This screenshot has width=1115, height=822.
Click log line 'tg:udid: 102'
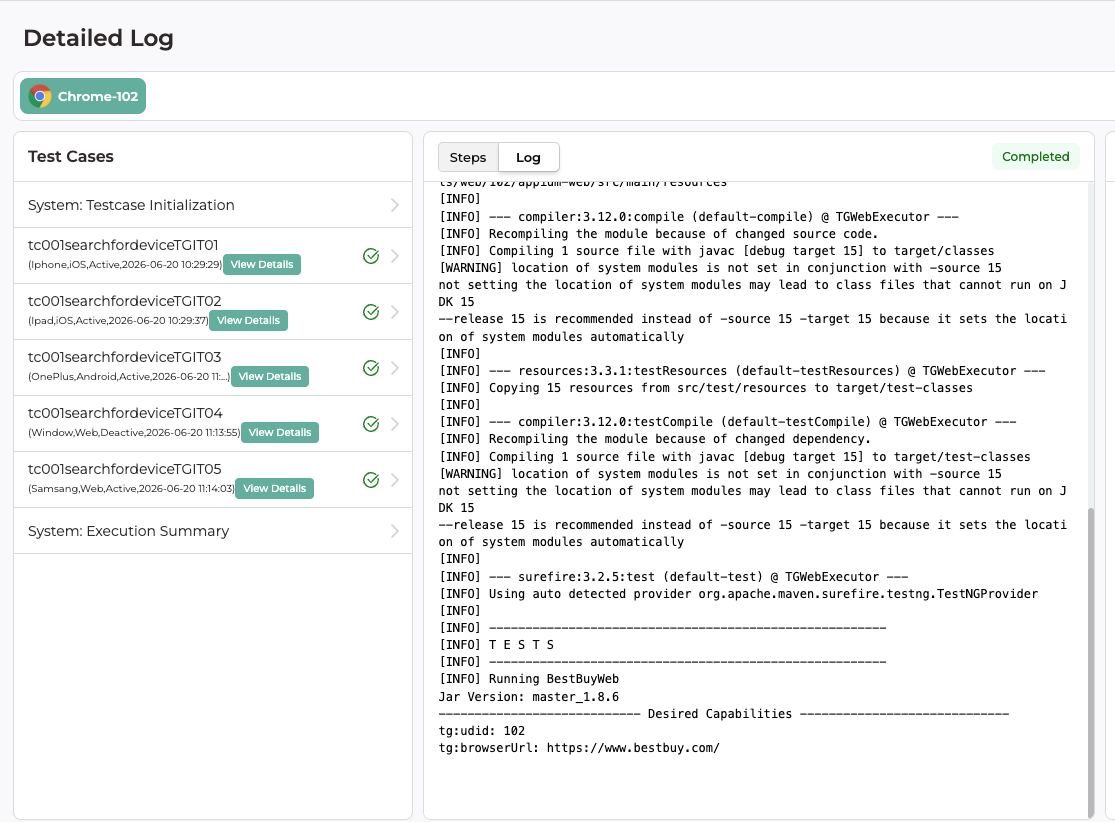[x=481, y=731]
